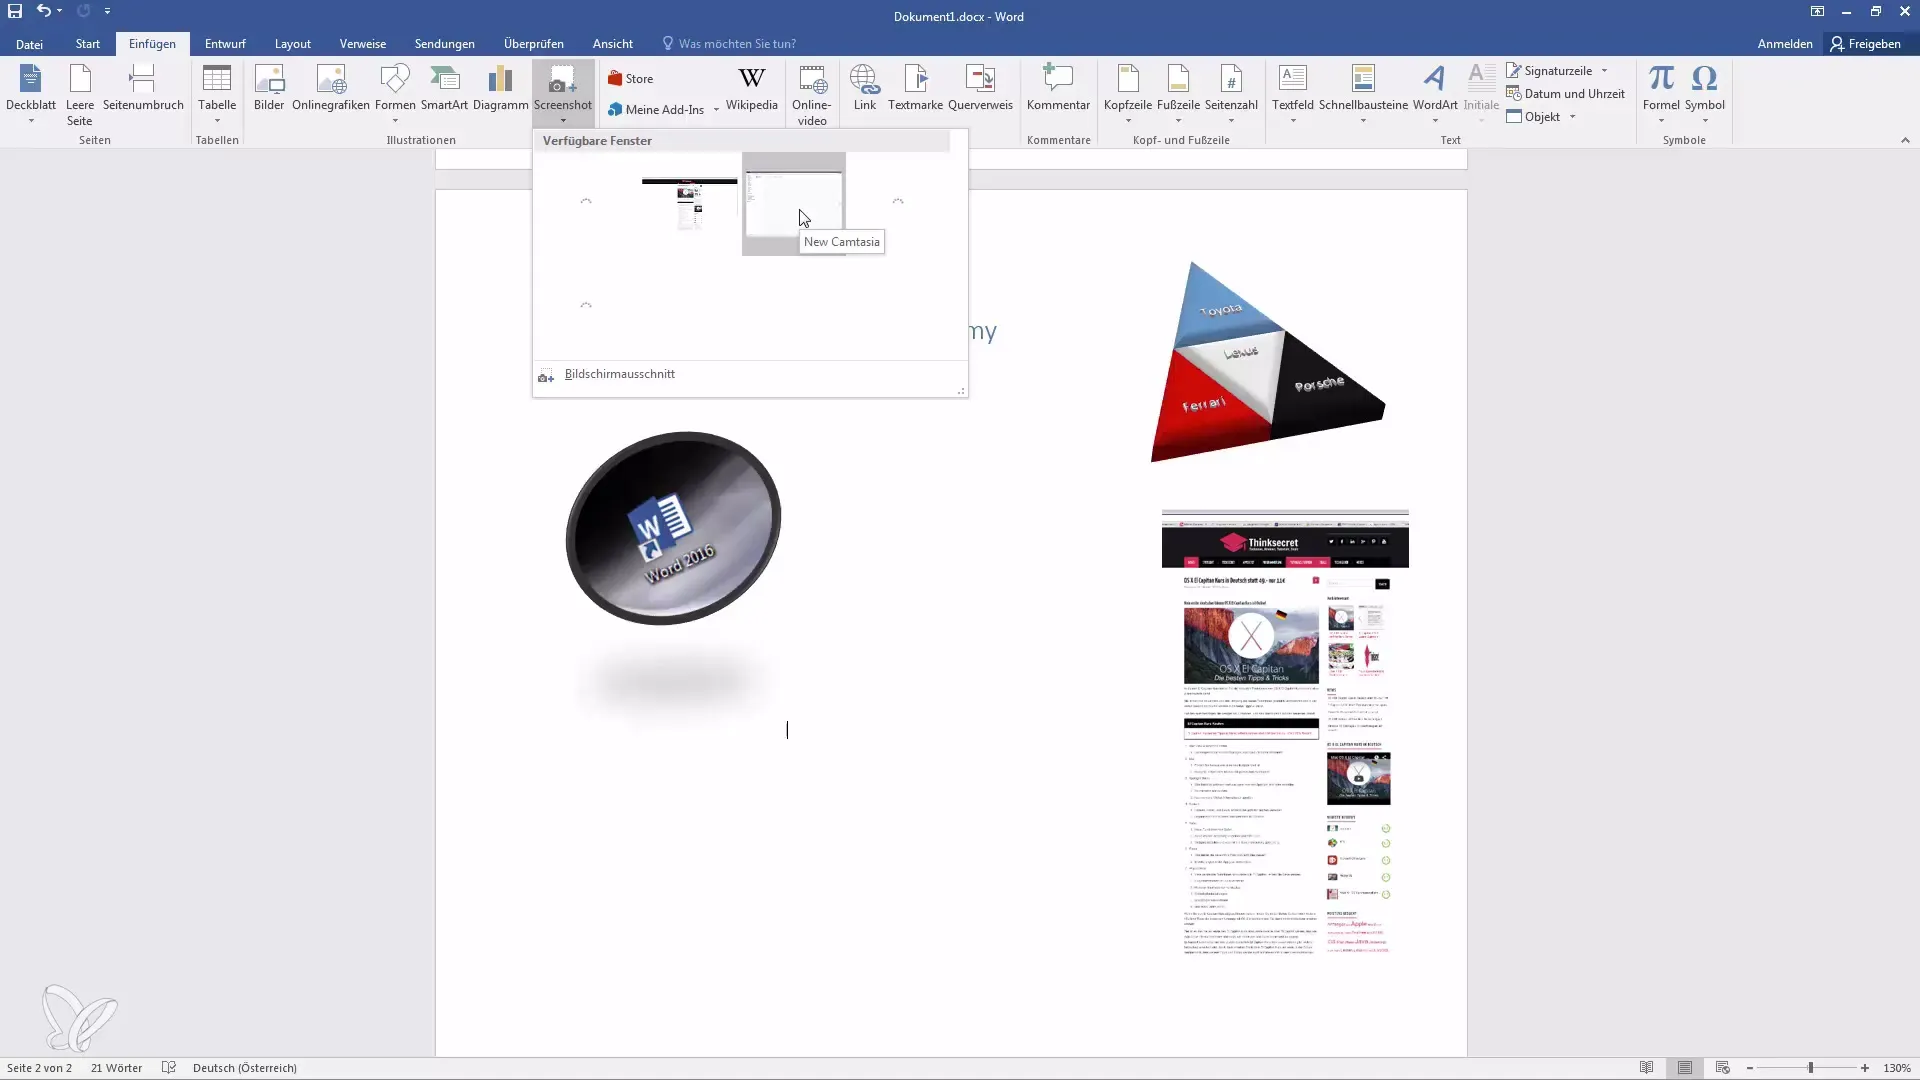The image size is (1920, 1080).
Task: Click the Undo arrow icon
Action: pyautogui.click(x=44, y=11)
